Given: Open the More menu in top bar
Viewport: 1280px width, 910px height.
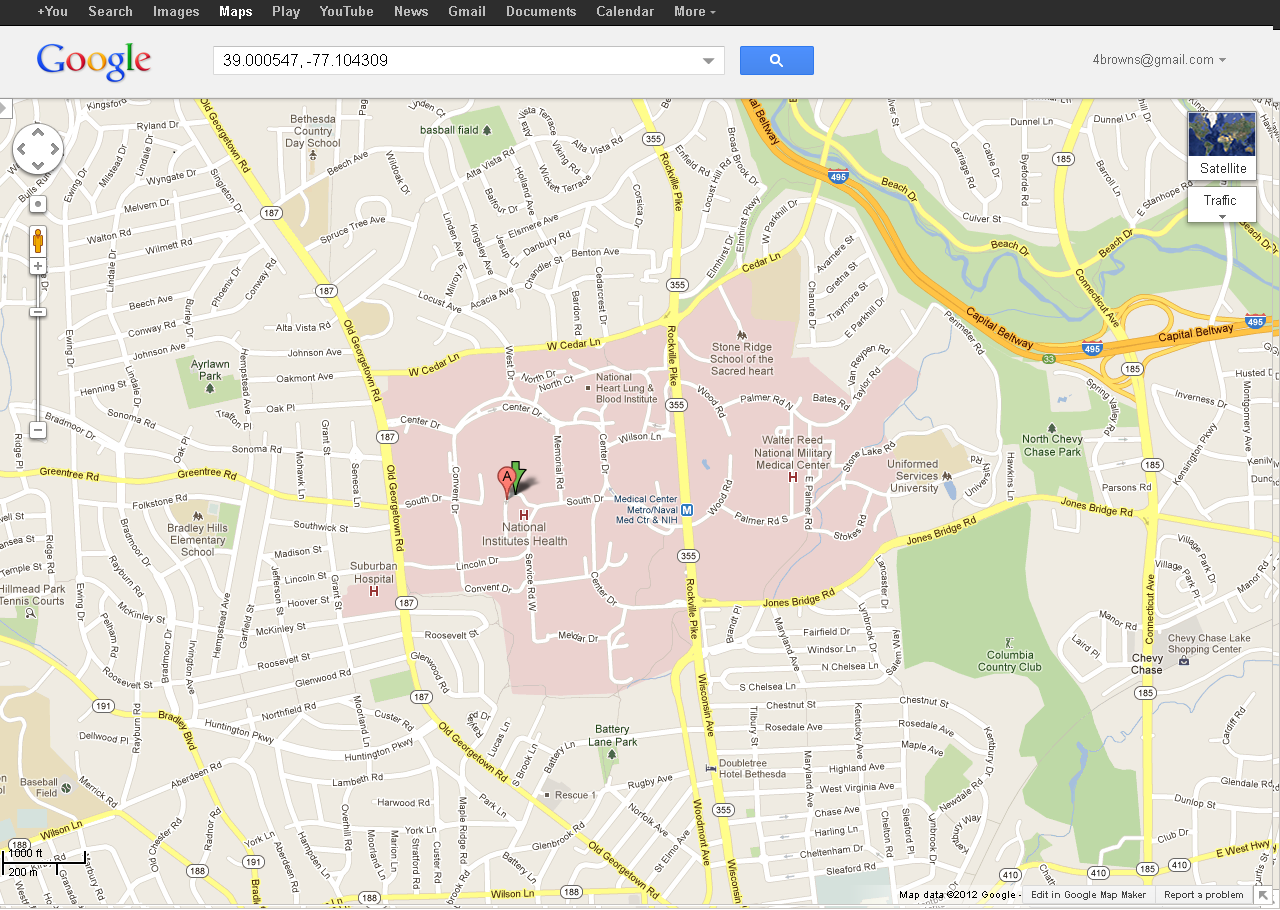Looking at the screenshot, I should tap(694, 12).
